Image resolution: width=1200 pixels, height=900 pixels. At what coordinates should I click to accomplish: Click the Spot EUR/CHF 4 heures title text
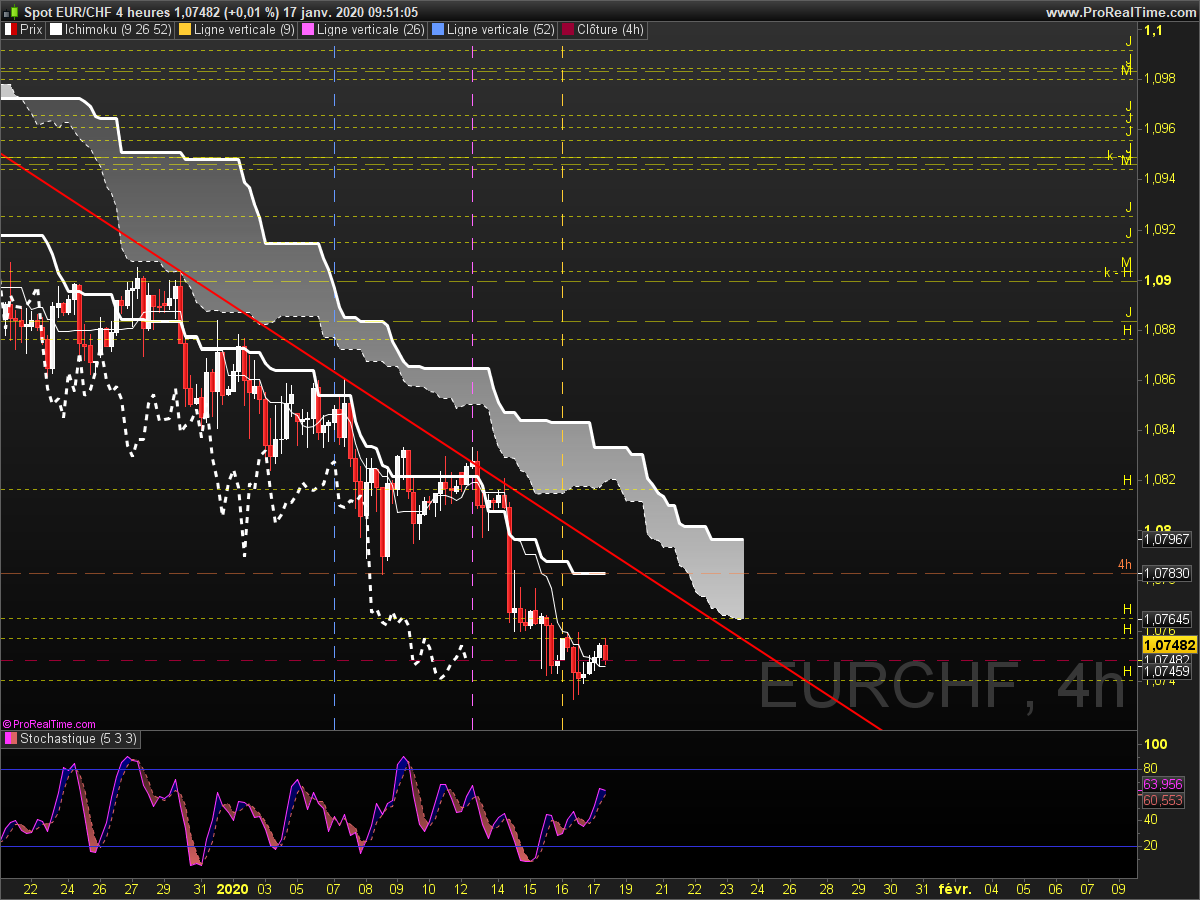coord(95,12)
